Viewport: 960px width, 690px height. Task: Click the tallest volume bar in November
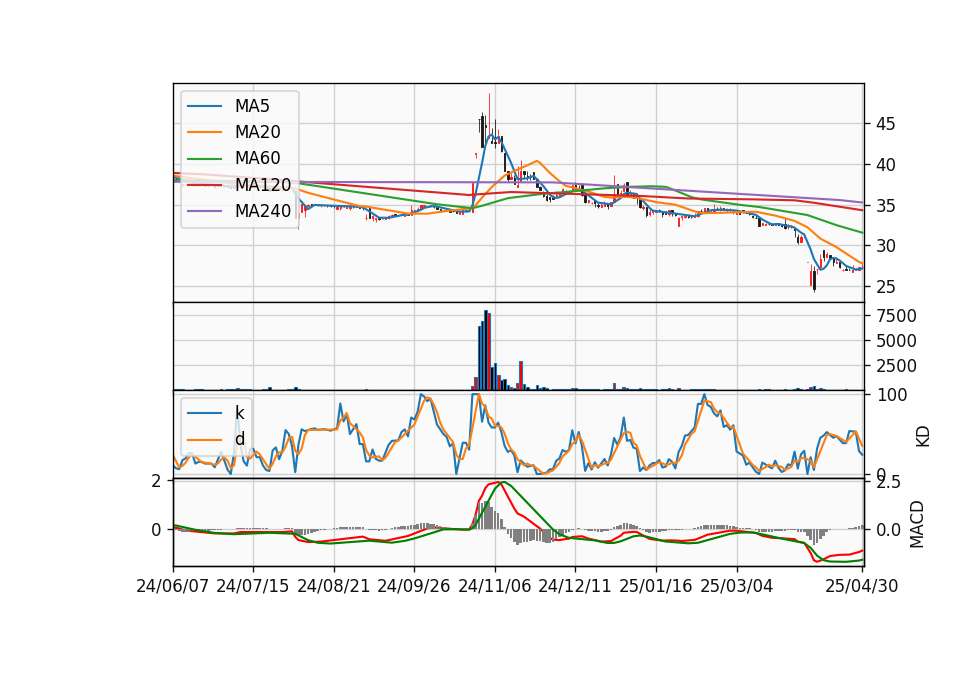coord(486,350)
